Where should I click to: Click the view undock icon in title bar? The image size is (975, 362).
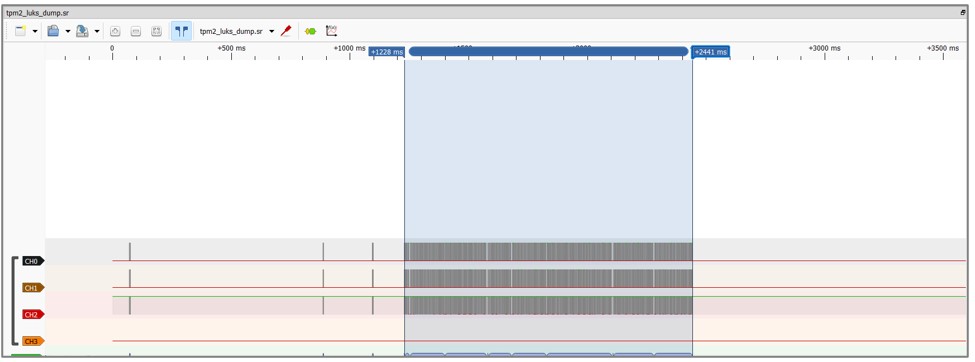pyautogui.click(x=963, y=12)
